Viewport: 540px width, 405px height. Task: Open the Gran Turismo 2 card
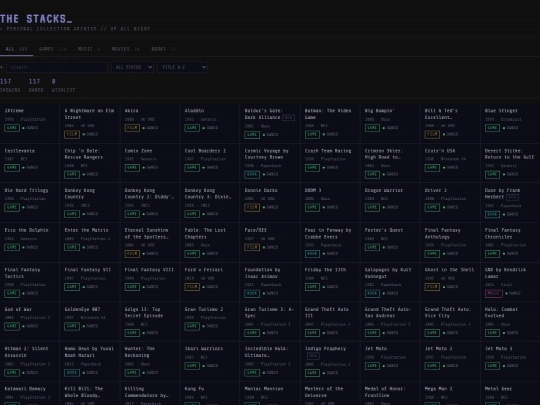pyautogui.click(x=210, y=322)
